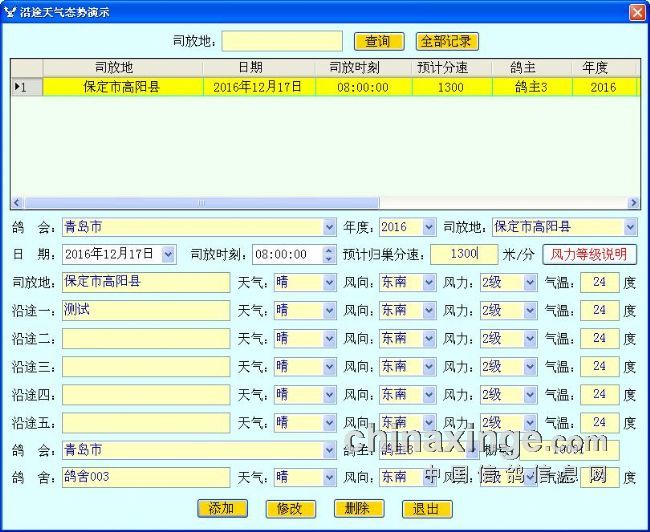Click the empty 沿途四 location field
The height and width of the screenshot is (532, 650).
146,395
